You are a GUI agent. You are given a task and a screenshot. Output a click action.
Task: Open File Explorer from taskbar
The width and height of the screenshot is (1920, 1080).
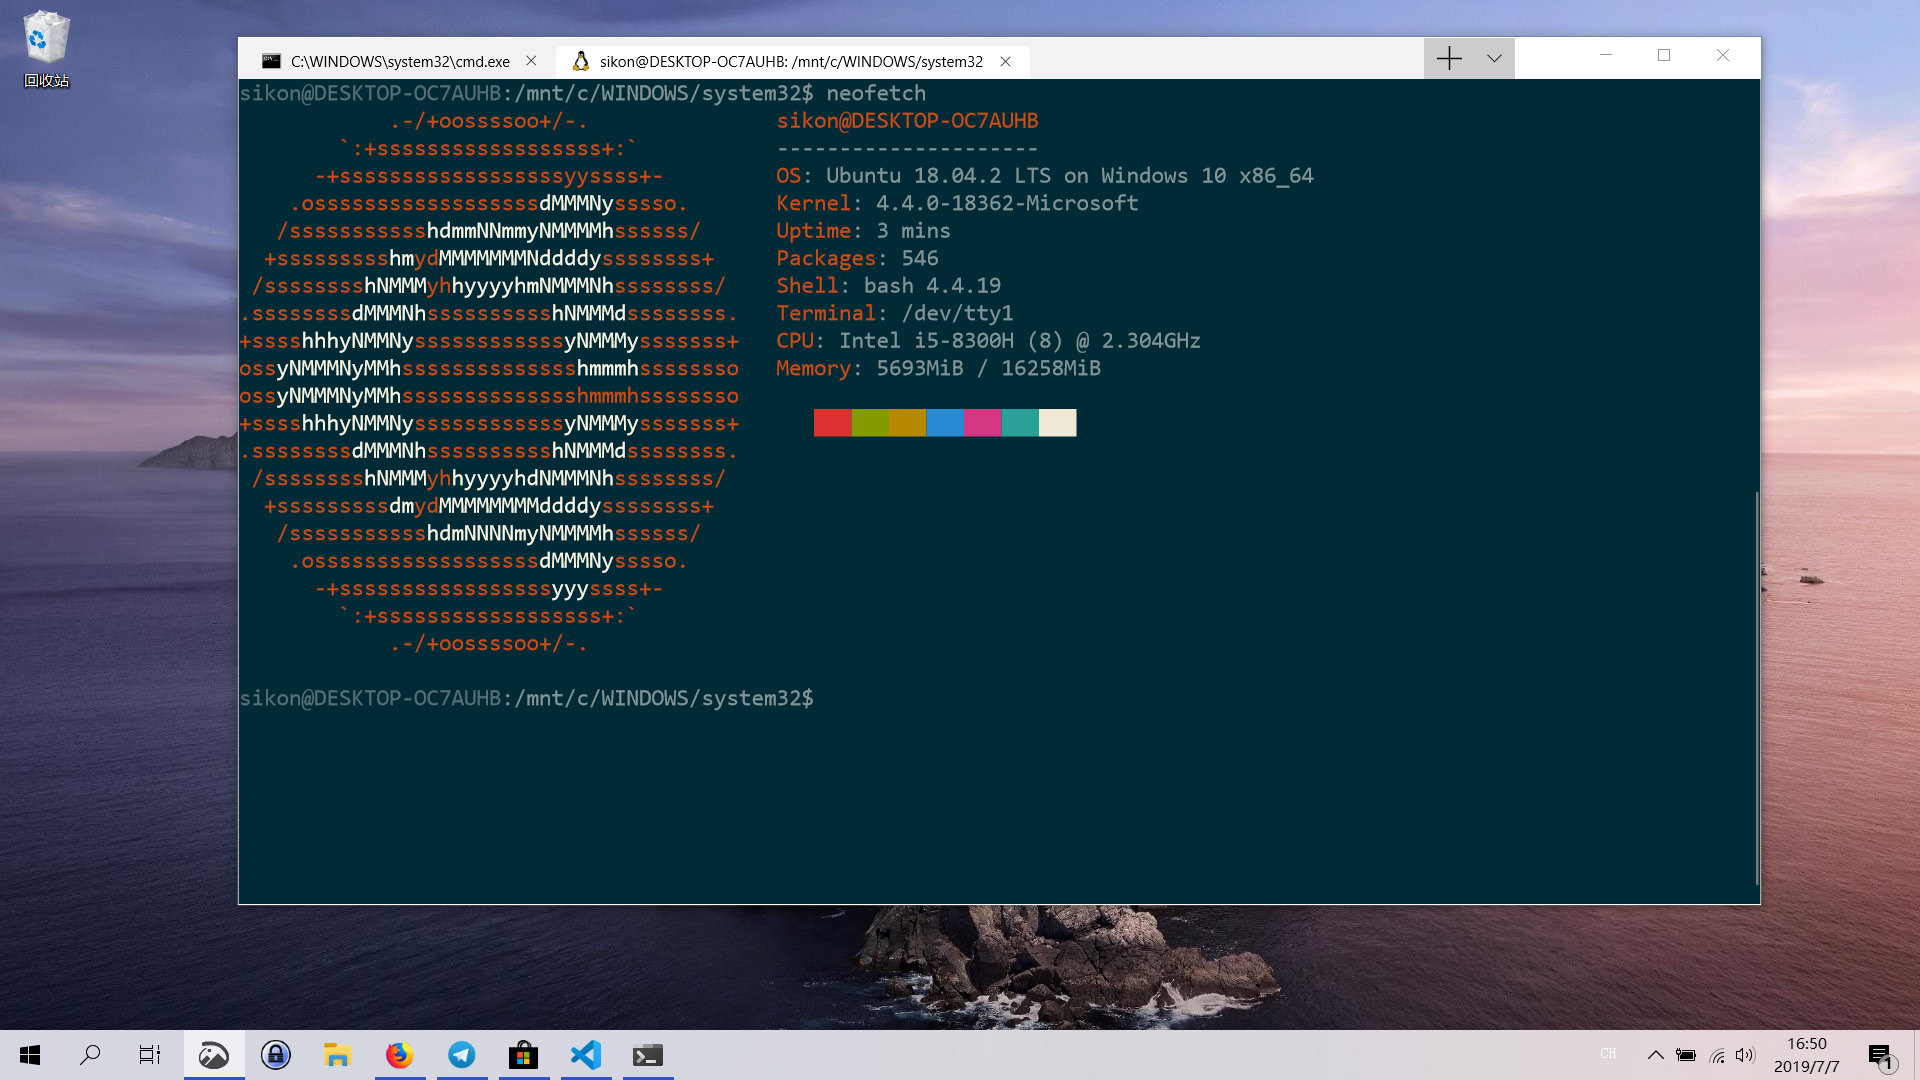tap(337, 1055)
